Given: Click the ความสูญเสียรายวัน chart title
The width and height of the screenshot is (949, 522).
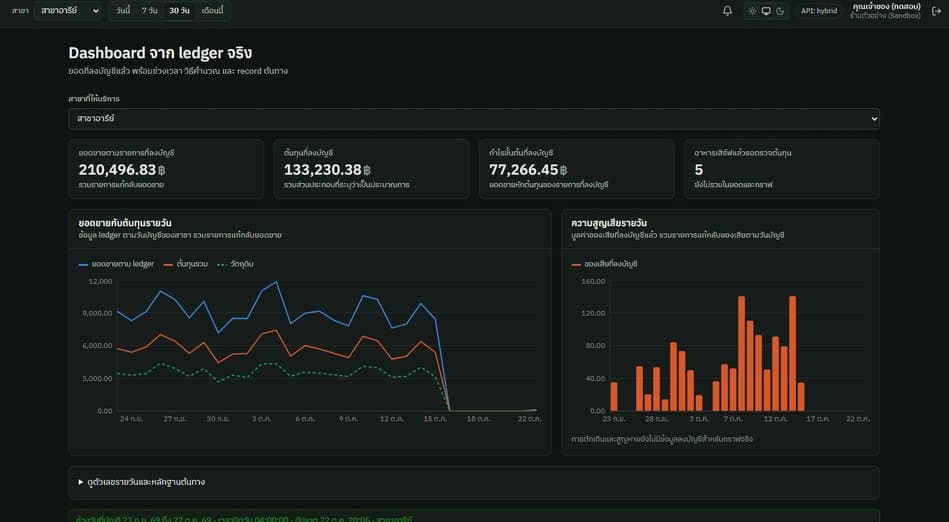Looking at the screenshot, I should 609,223.
